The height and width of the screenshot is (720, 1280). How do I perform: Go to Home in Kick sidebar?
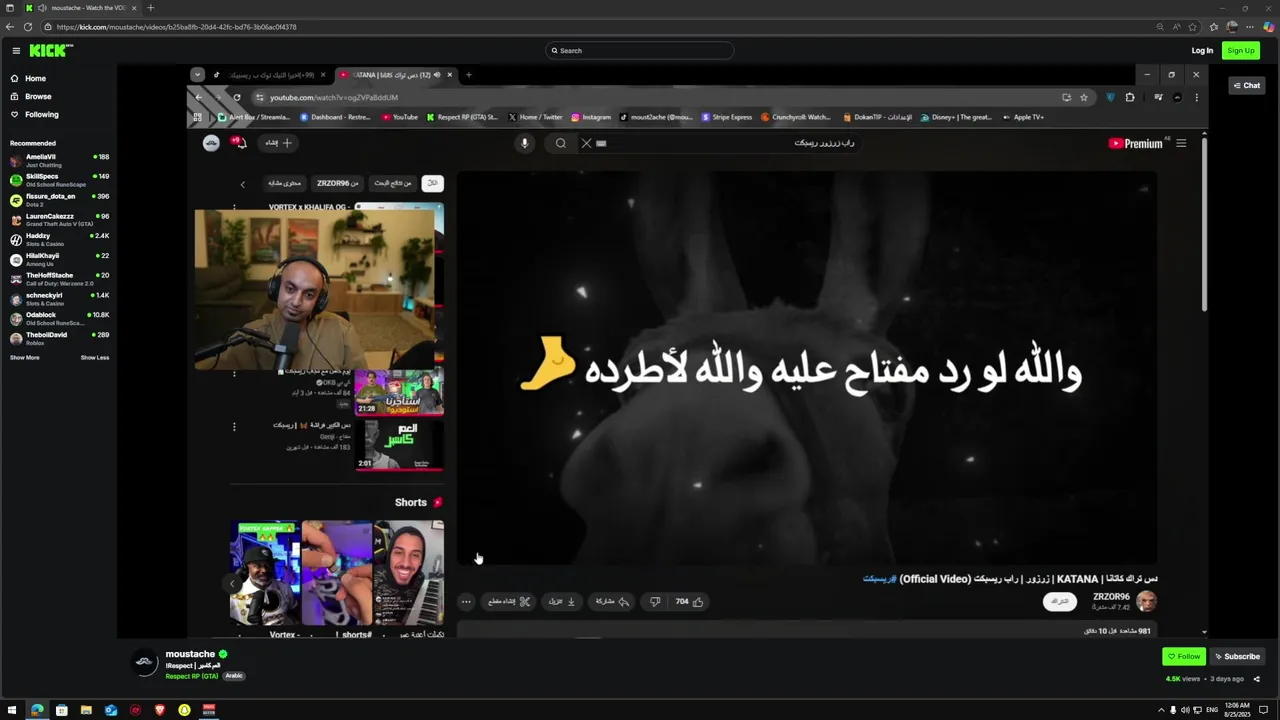click(35, 78)
